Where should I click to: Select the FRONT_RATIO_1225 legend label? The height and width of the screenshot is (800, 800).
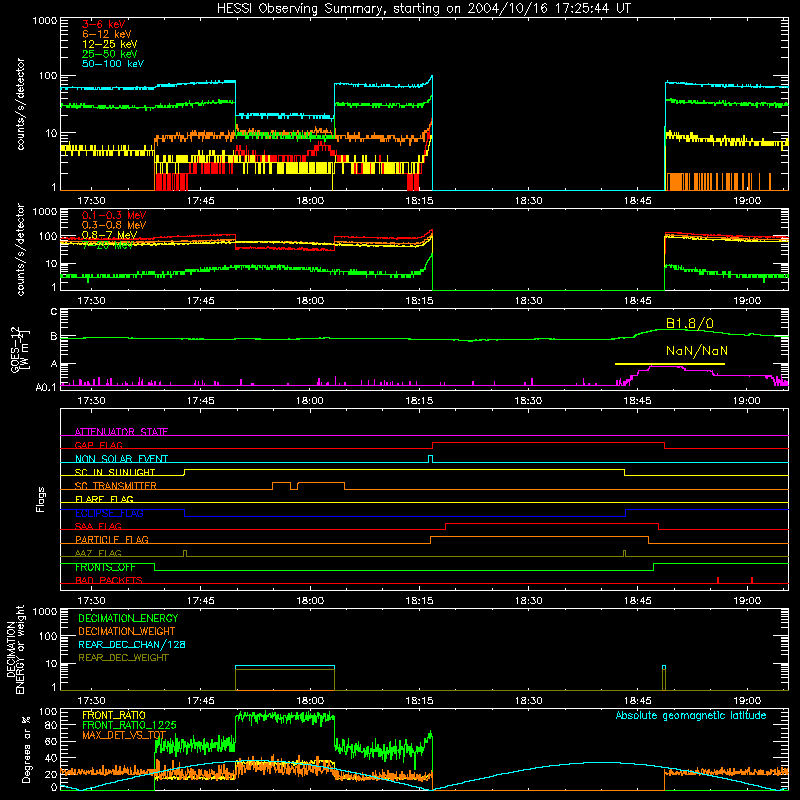[130, 726]
